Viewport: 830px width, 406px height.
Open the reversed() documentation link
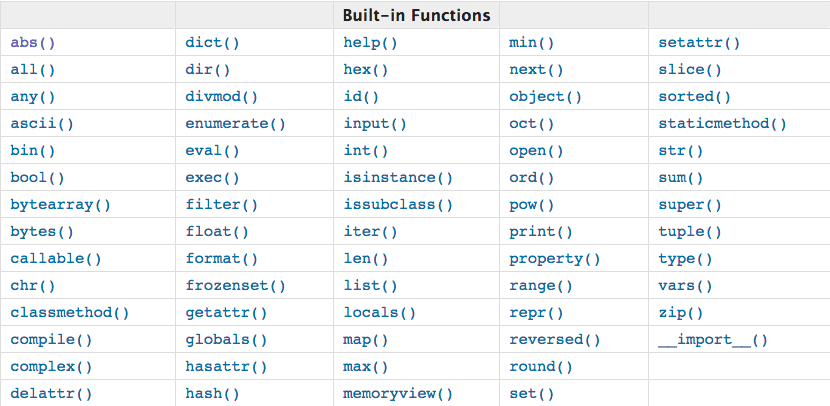pos(554,340)
